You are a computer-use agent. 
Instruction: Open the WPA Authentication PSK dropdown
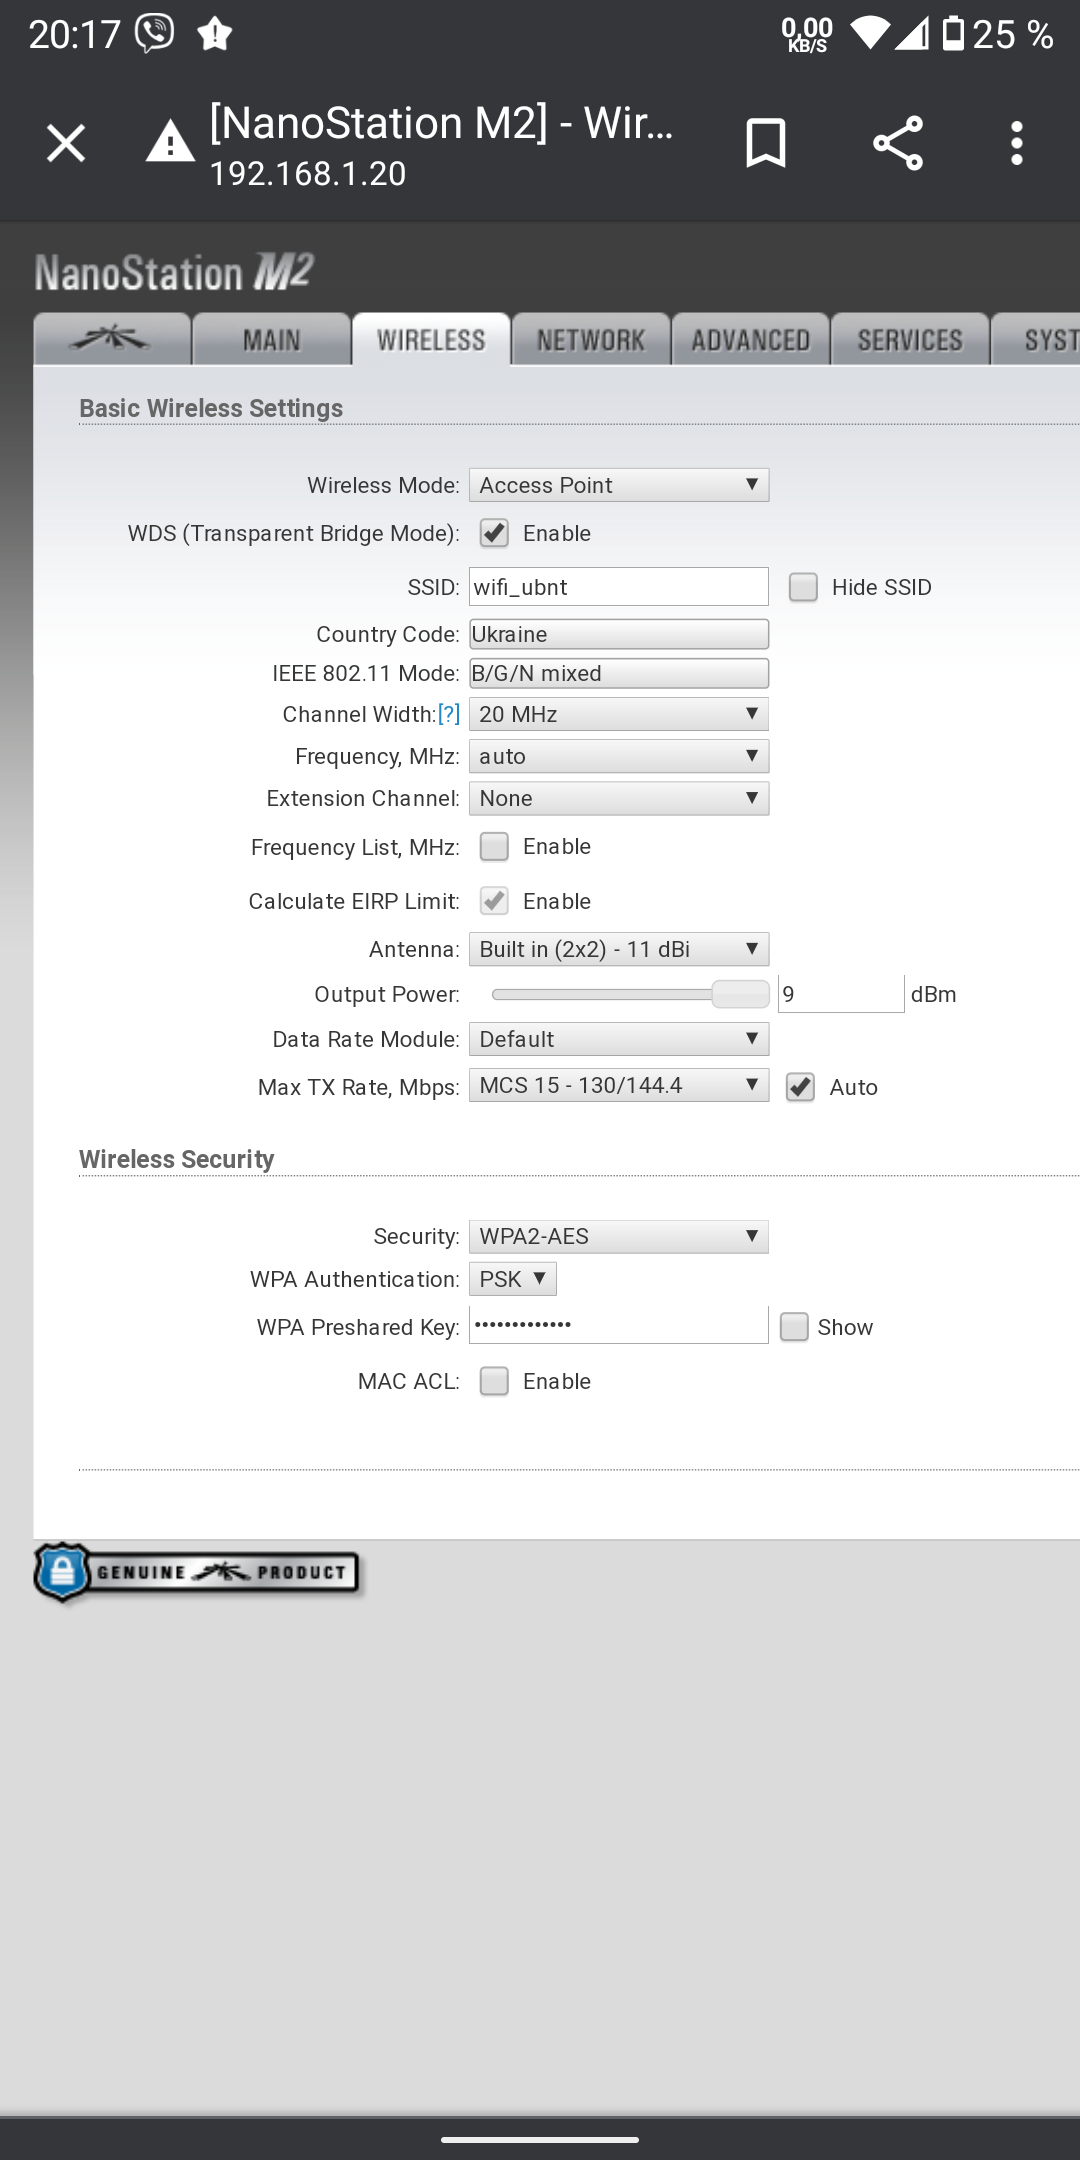click(513, 1279)
